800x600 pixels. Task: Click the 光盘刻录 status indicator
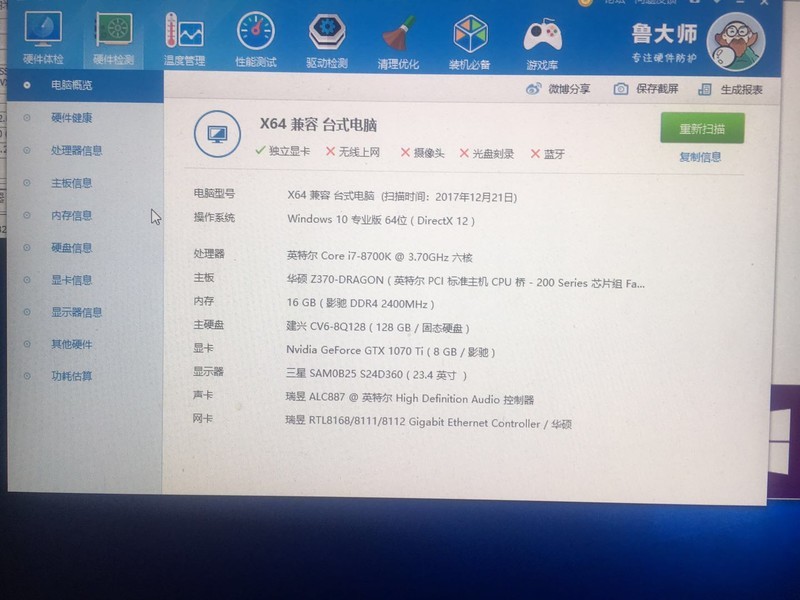pyautogui.click(x=487, y=154)
